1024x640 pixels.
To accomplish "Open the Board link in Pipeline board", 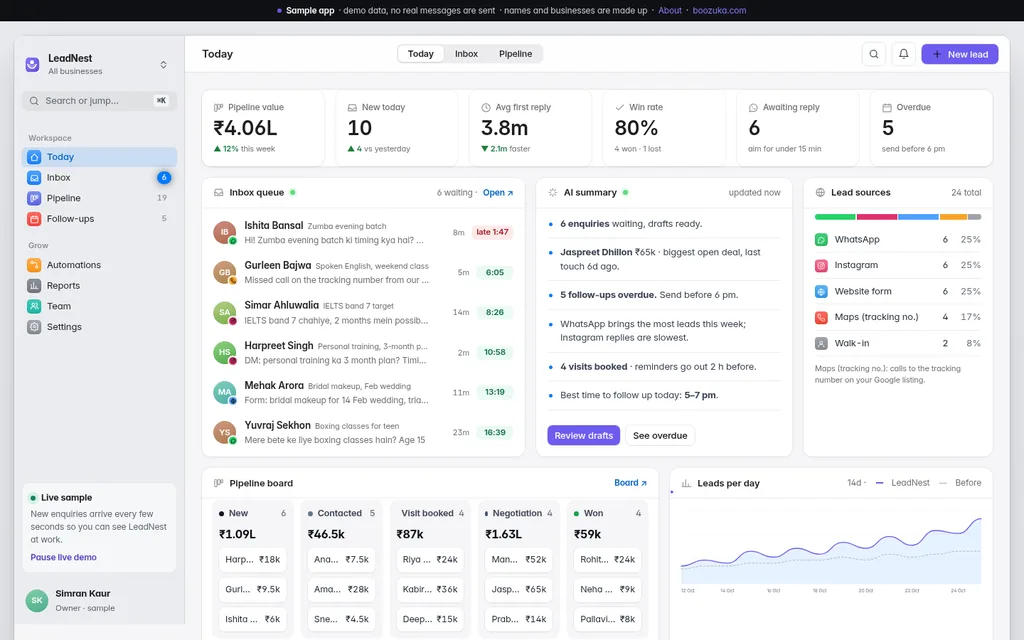I will point(630,483).
